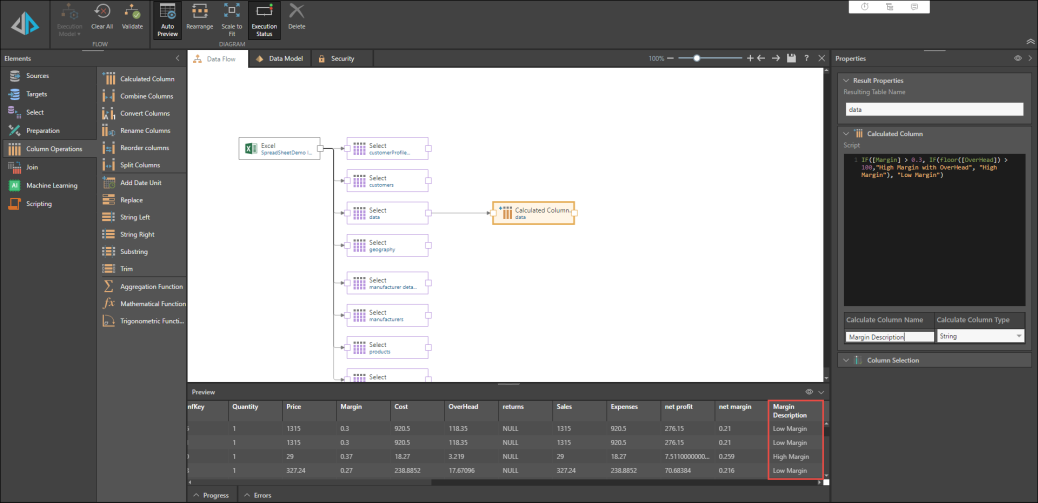Collapse the Result Properties section
1038x503 pixels.
(848, 80)
